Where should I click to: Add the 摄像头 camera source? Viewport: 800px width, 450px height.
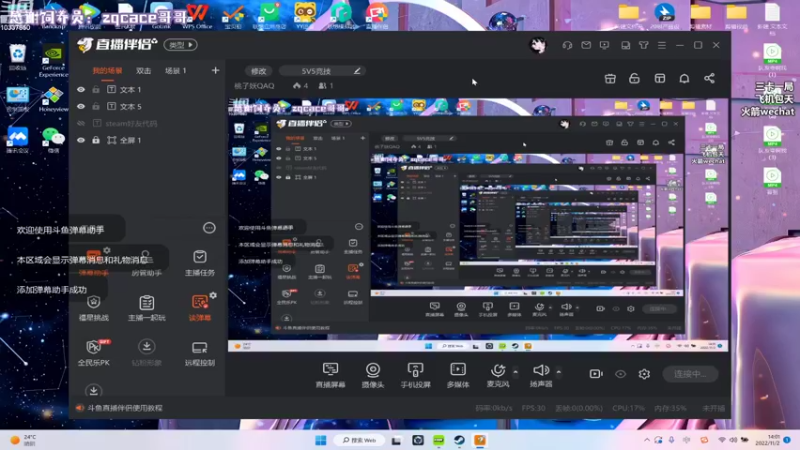pyautogui.click(x=372, y=374)
